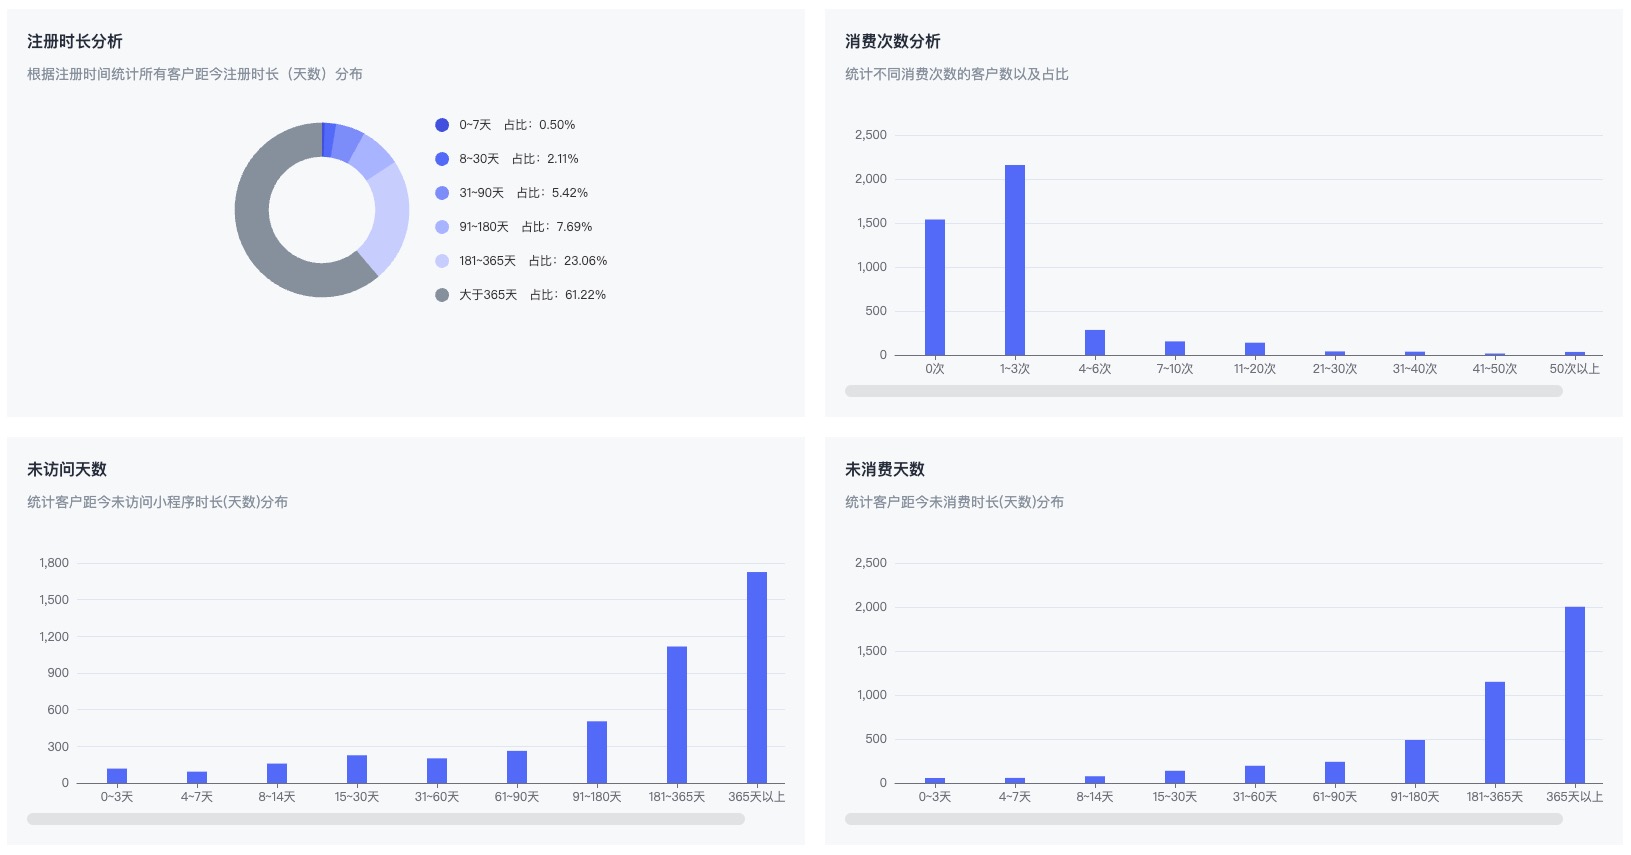This screenshot has width=1631, height=855.
Task: Click the 7~10次 bar in 消费次数分析
Action: click(x=1175, y=348)
